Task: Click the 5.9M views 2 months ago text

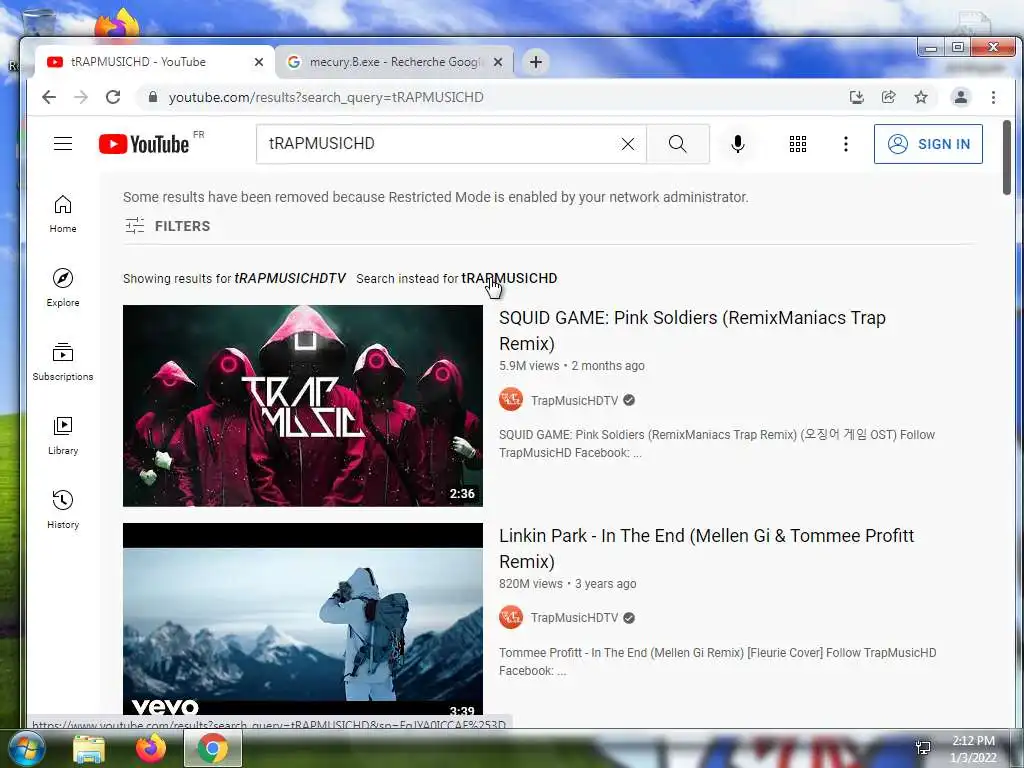Action: point(571,366)
